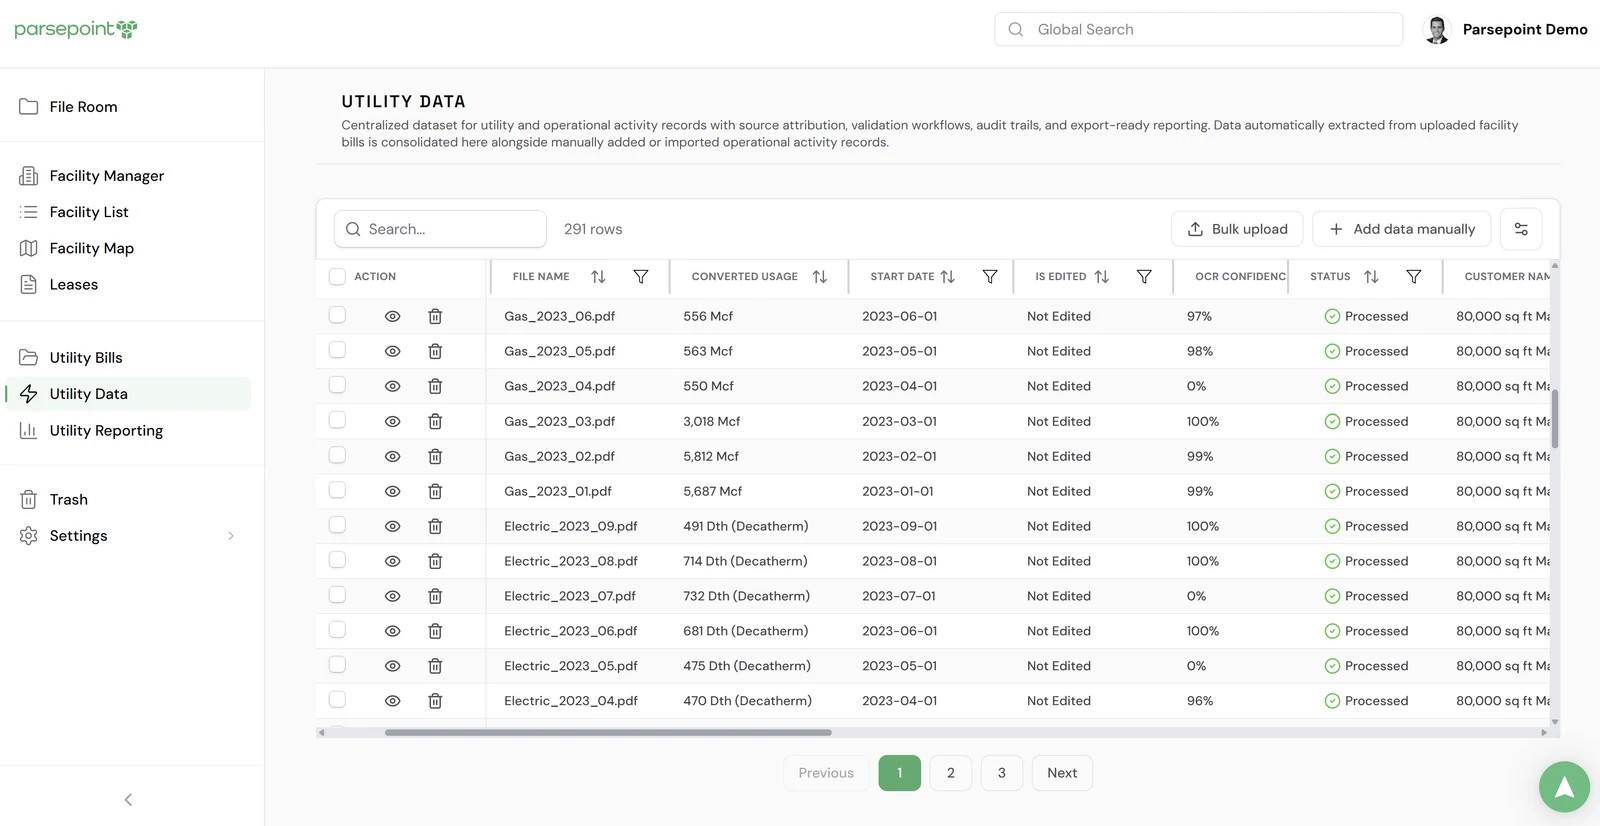Click the Bulk upload button
1600x826 pixels.
pos(1237,229)
